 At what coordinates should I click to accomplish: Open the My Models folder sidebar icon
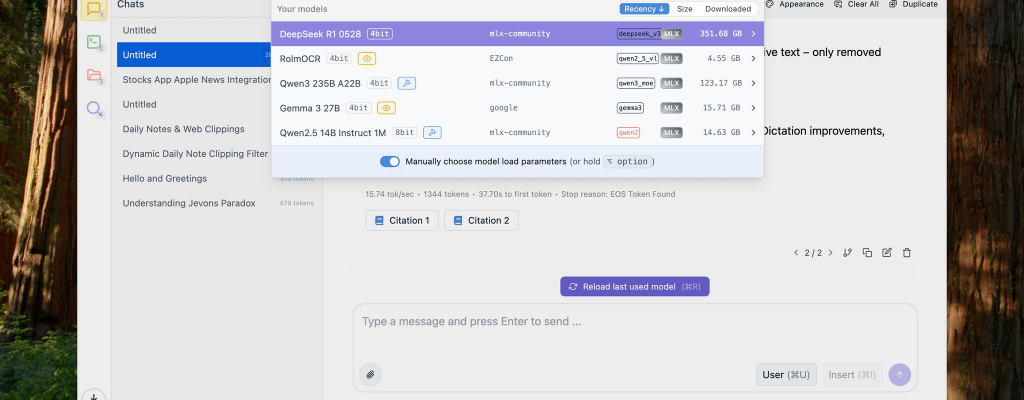tap(94, 75)
